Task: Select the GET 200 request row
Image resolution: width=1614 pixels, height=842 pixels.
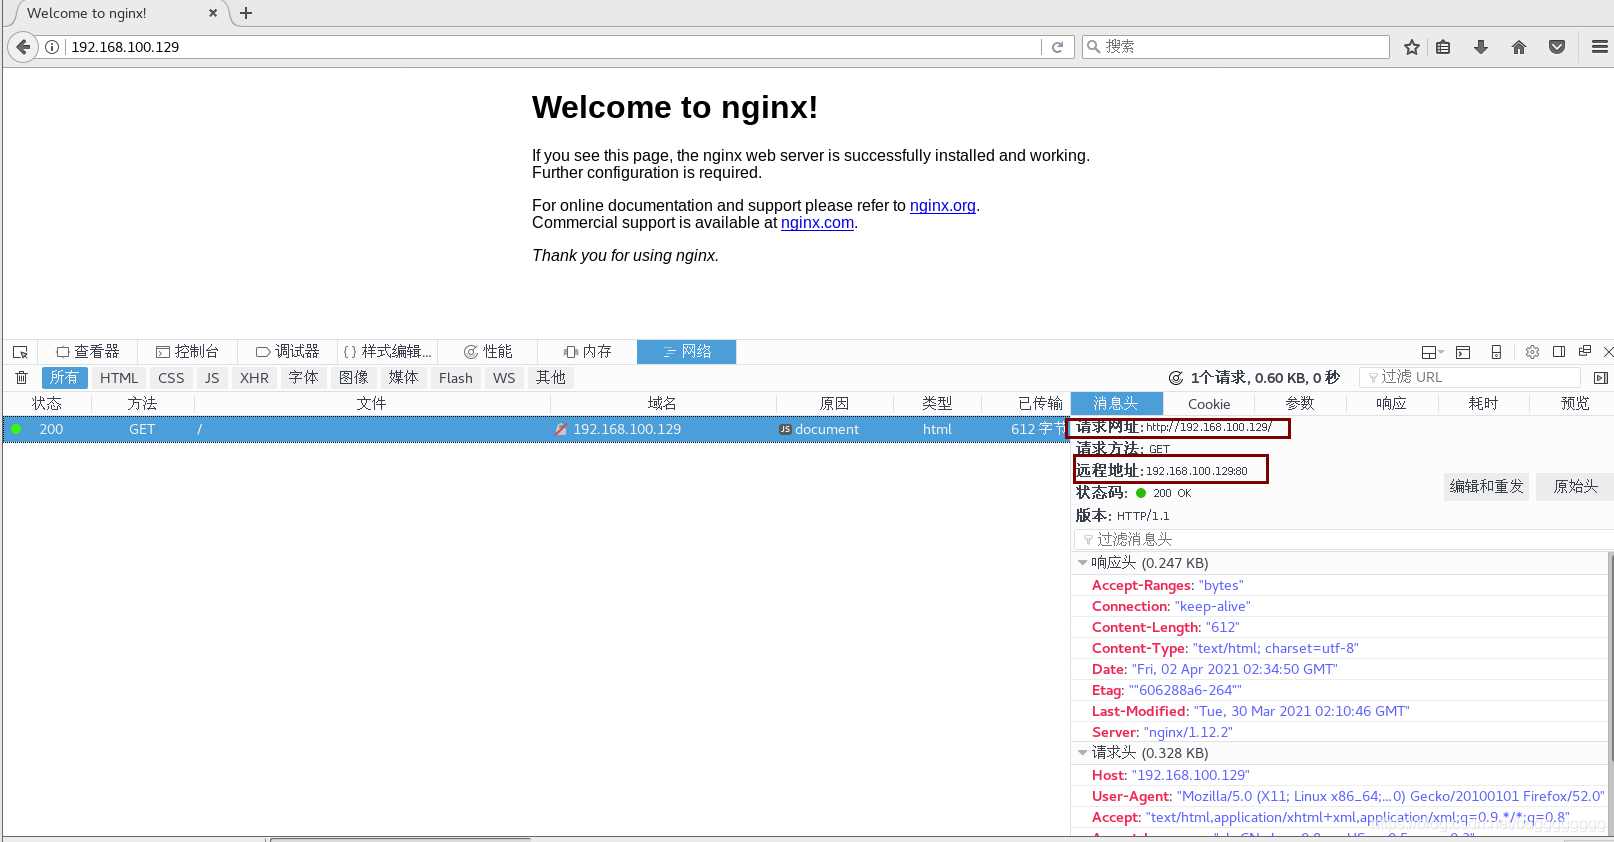Action: click(536, 429)
